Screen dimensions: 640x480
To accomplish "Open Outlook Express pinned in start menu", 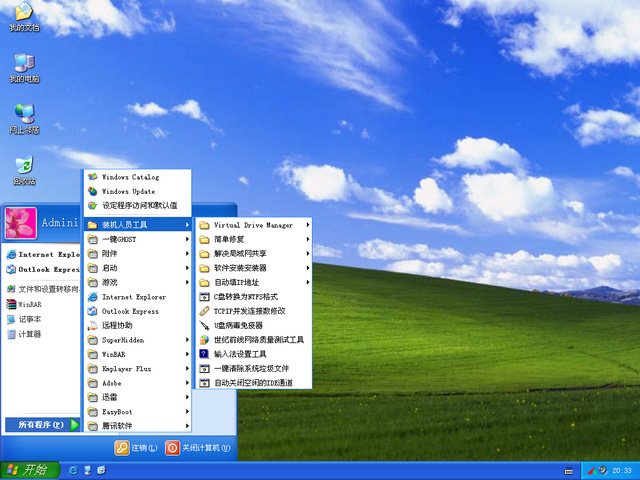I will [42, 269].
